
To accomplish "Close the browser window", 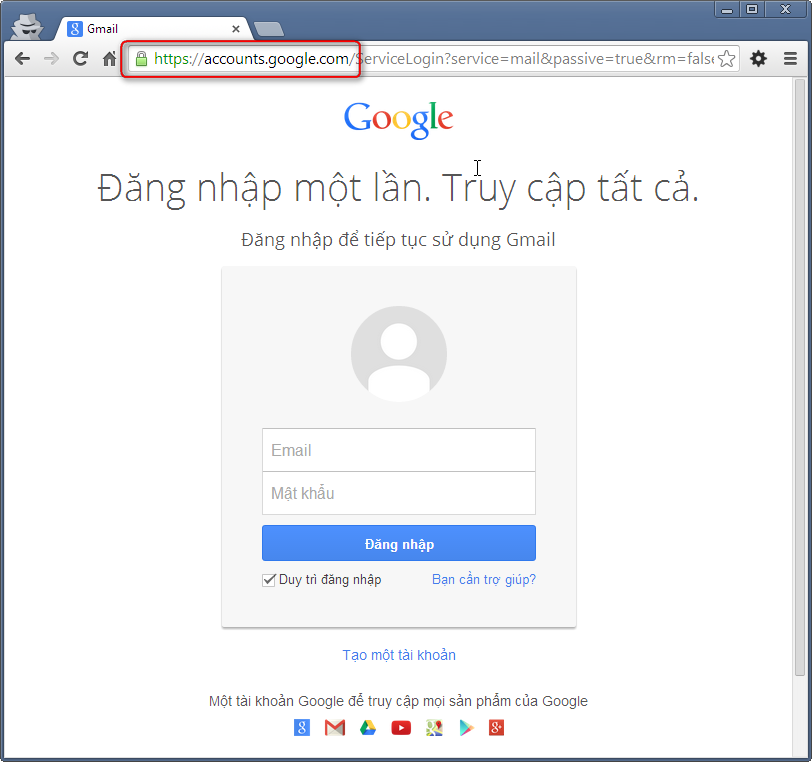I will 785,9.
